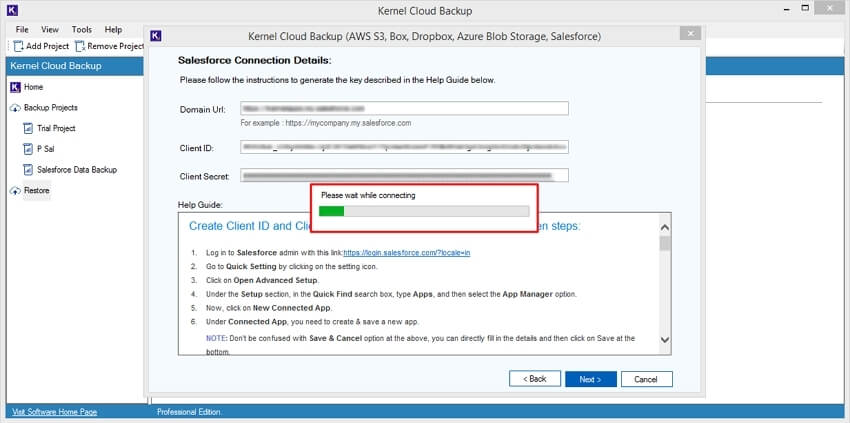Click help step 'New Connected App'

[292, 308]
